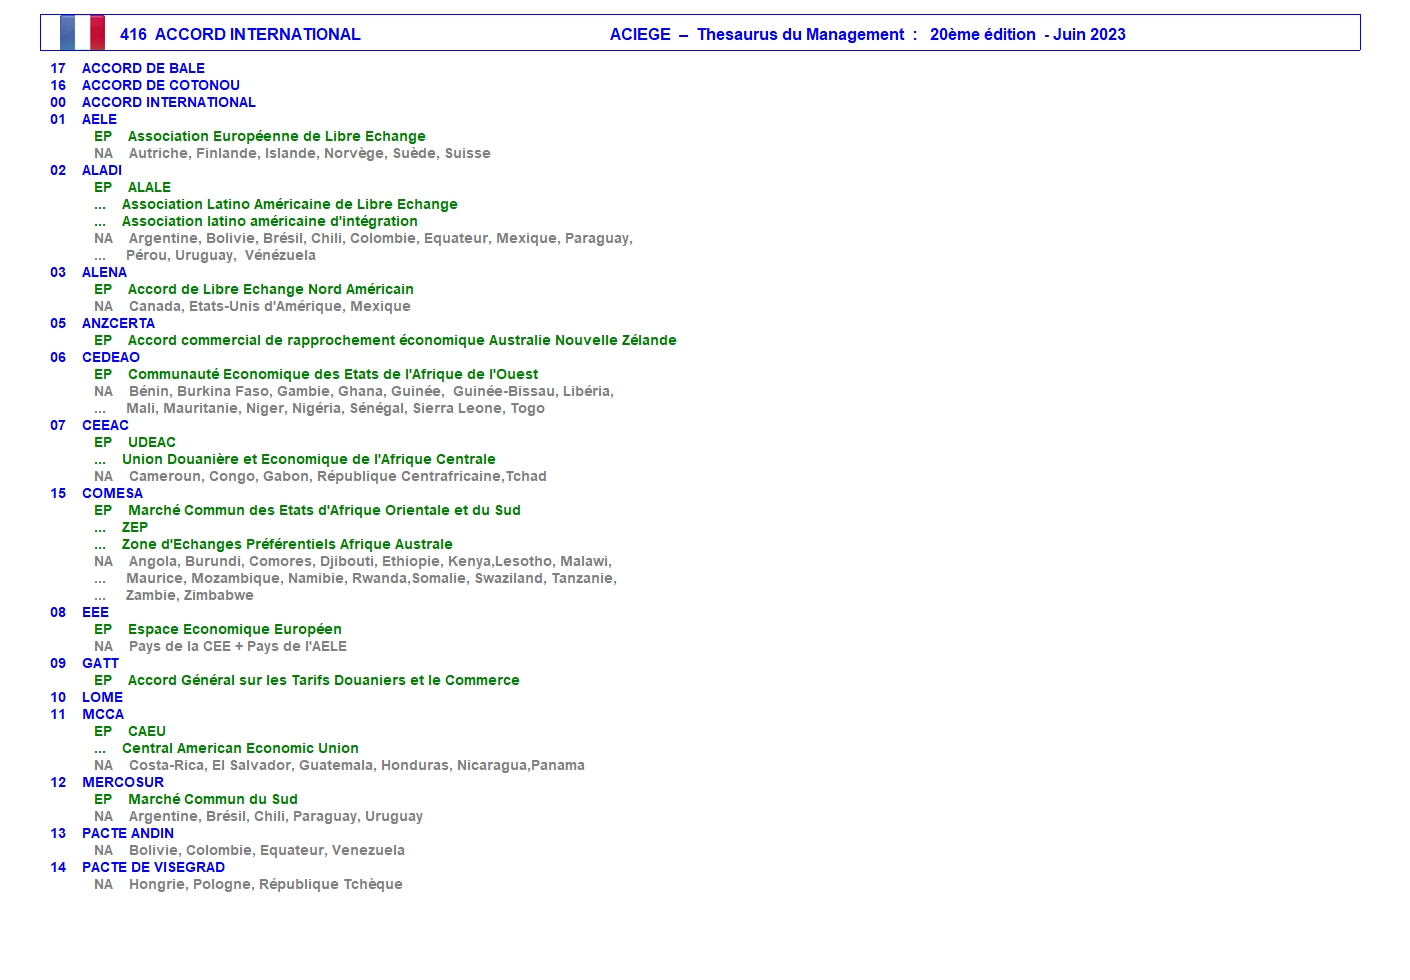Click the 416 ACCORD INTERNATIONAL header title
1410x980 pixels.
pyautogui.click(x=240, y=34)
